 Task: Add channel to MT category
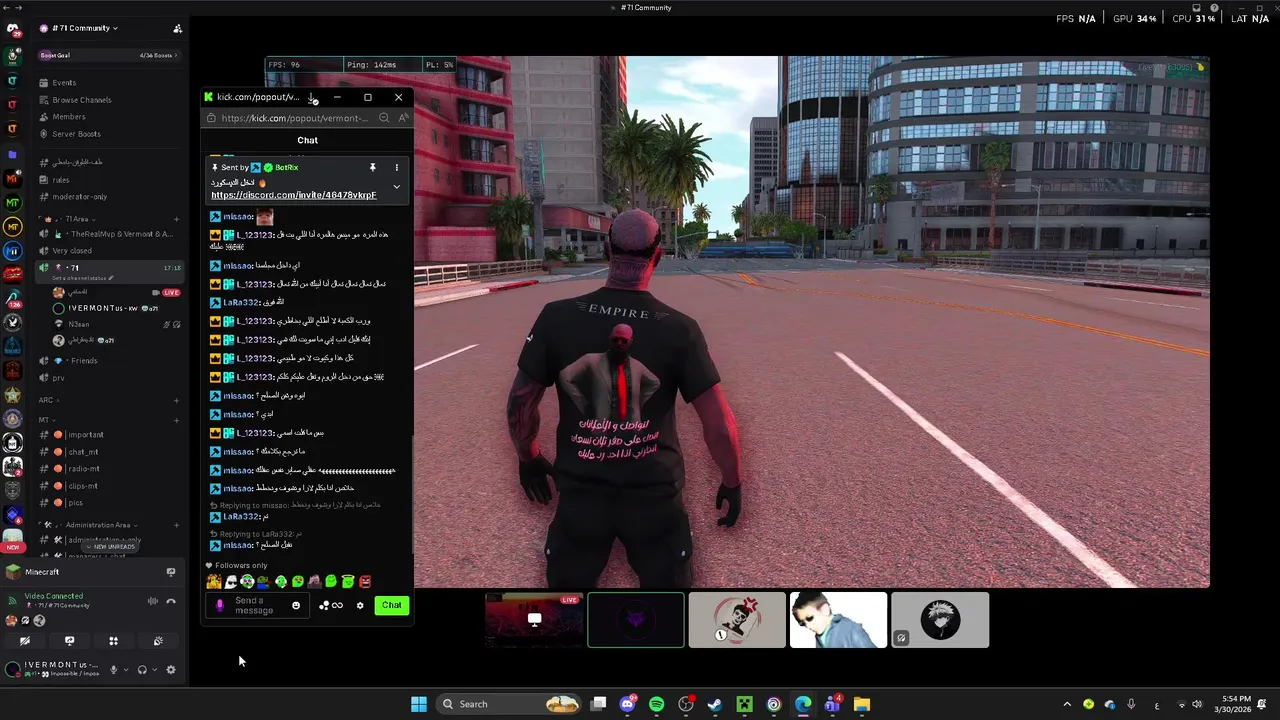tap(176, 420)
